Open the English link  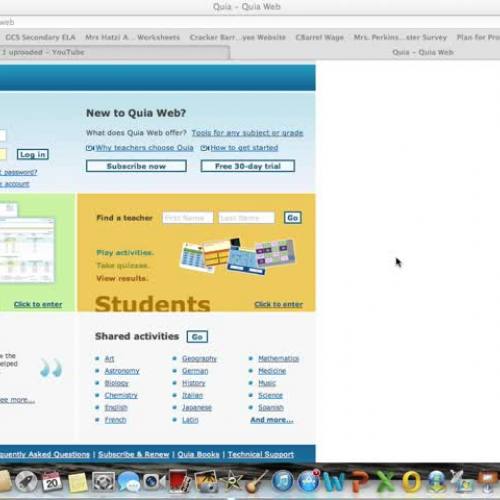(x=116, y=408)
